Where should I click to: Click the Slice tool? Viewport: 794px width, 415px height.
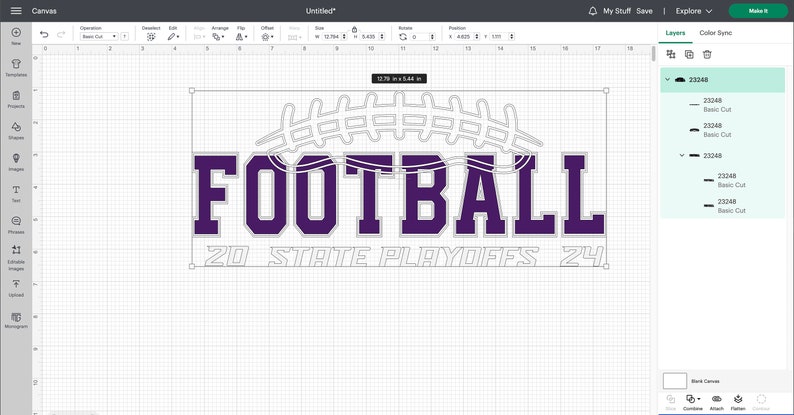point(670,402)
